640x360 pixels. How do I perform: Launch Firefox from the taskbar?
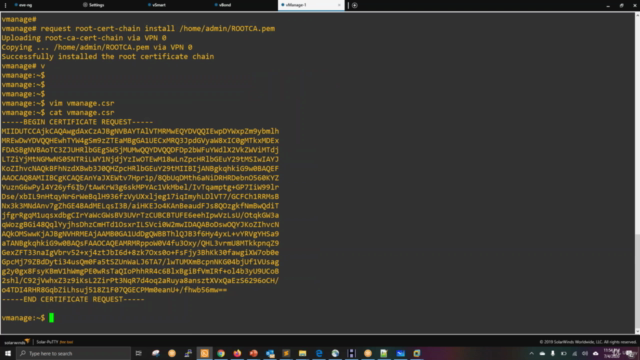coord(237,353)
